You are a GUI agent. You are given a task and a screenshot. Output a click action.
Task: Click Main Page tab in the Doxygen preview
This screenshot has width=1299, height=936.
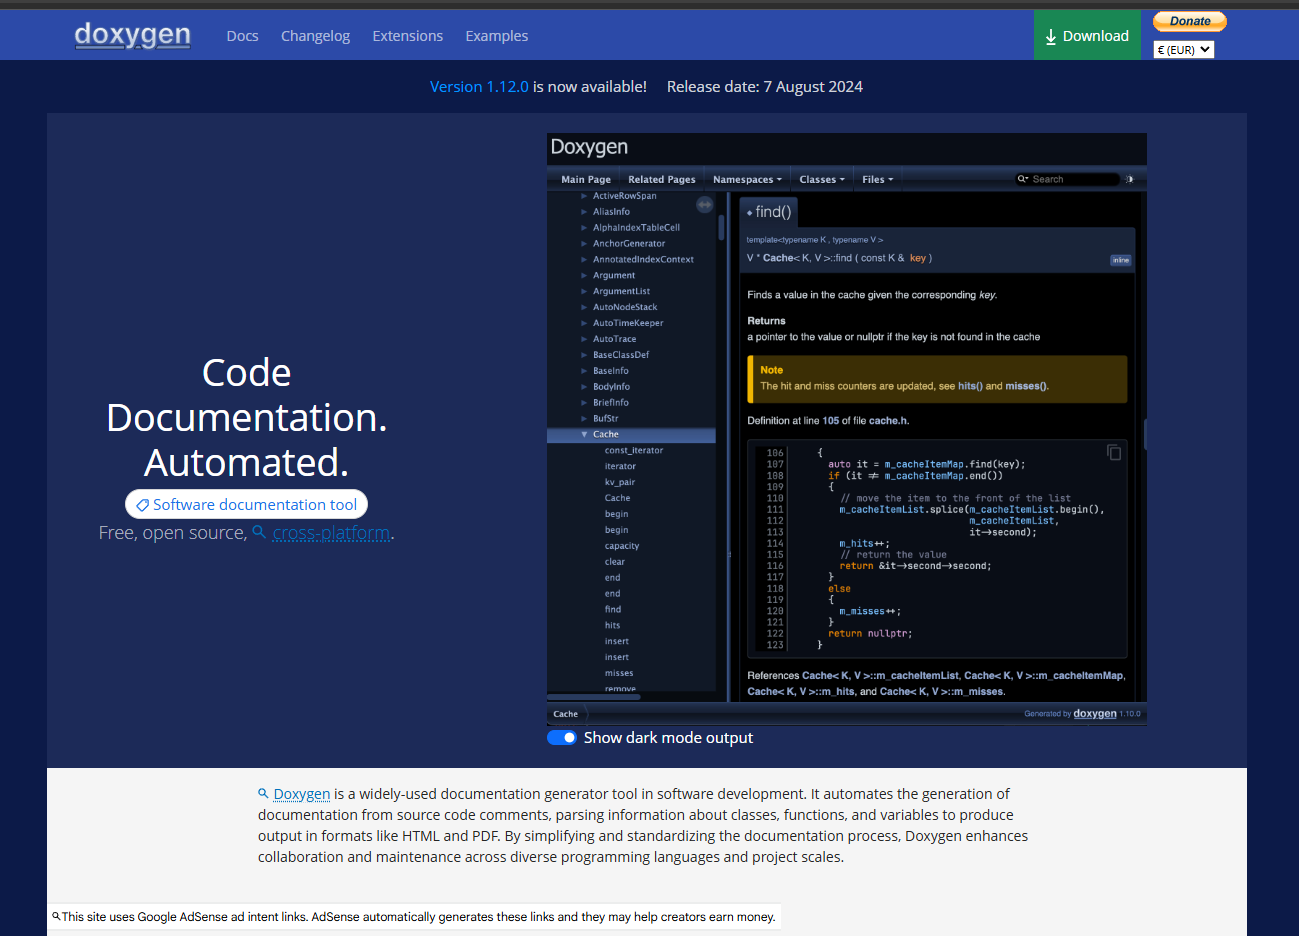click(586, 180)
